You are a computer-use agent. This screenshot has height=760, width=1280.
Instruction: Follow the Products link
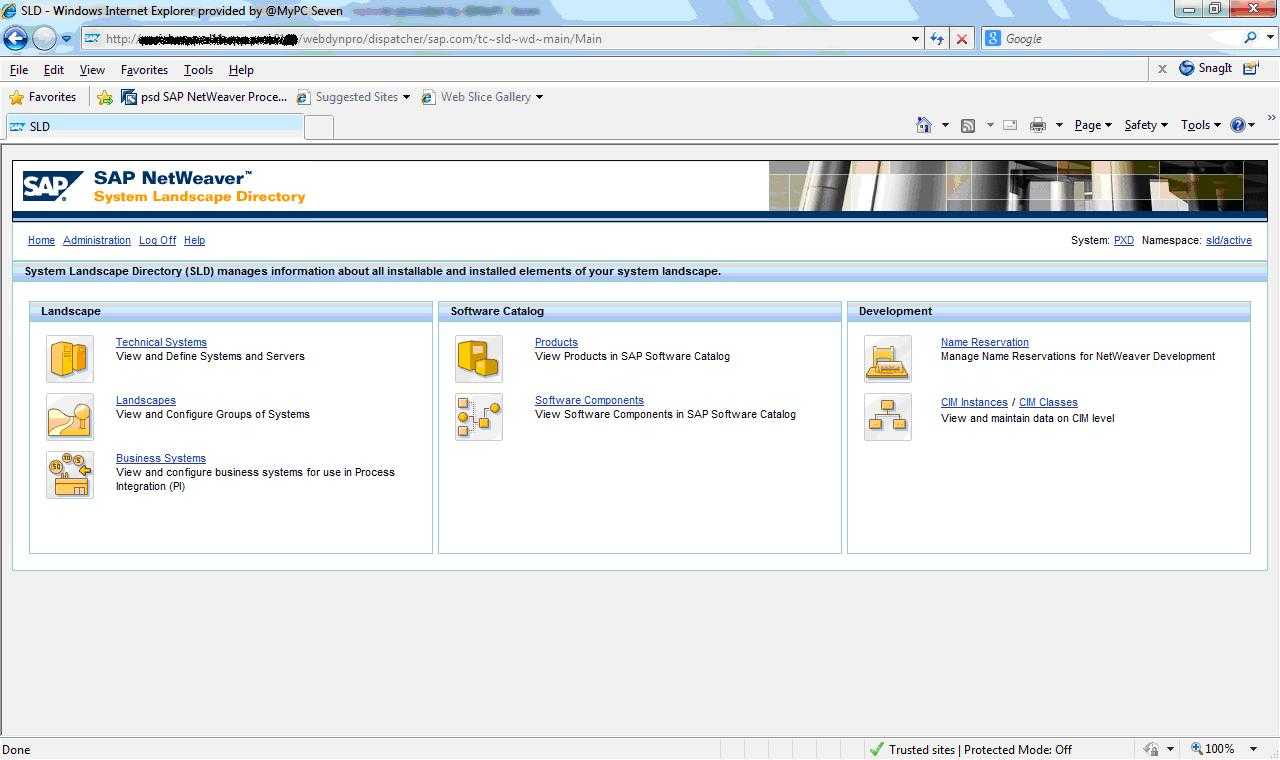coord(556,342)
